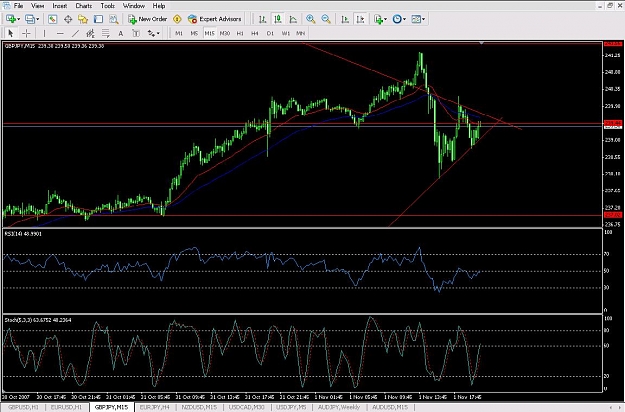Click the Zoom Out magnifier icon

(326, 19)
